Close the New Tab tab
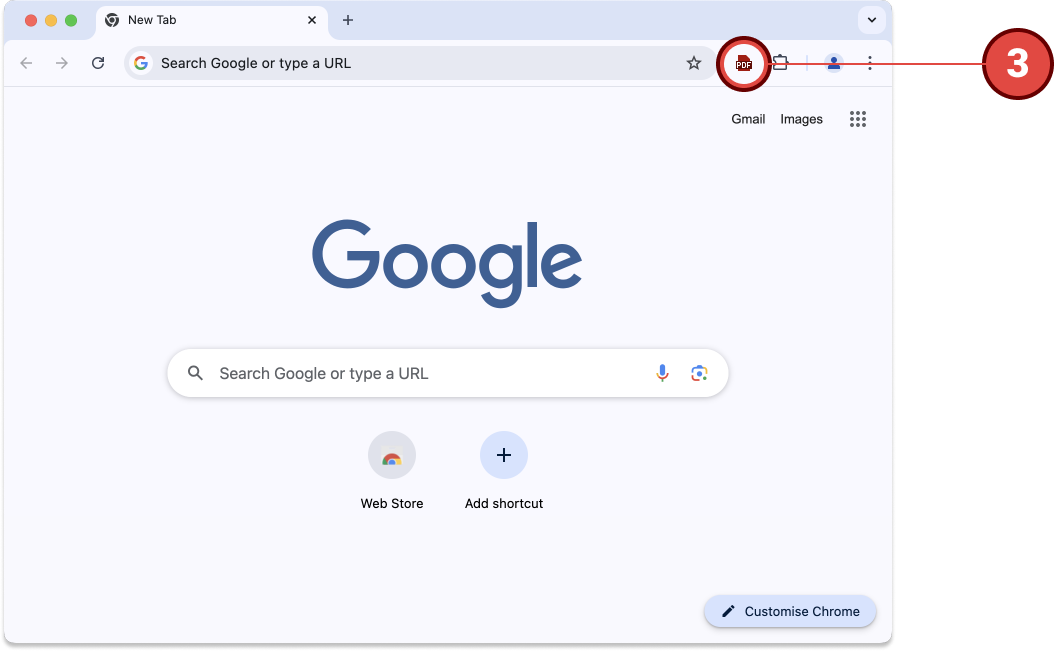 pyautogui.click(x=312, y=20)
